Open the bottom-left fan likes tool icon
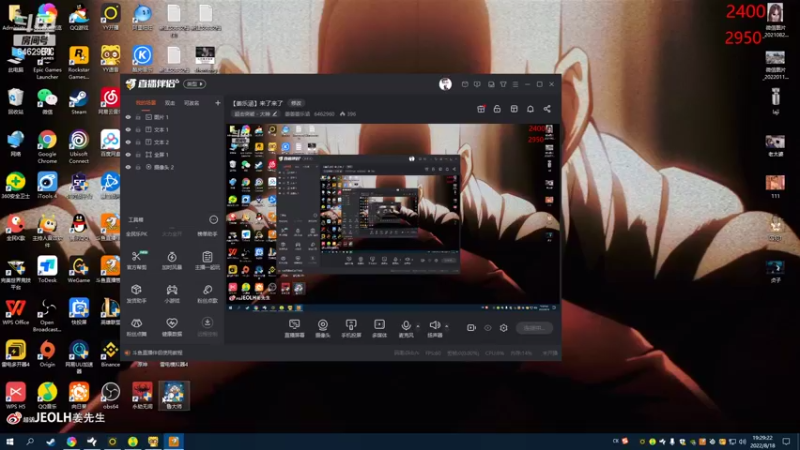The width and height of the screenshot is (800, 450). tap(136, 323)
